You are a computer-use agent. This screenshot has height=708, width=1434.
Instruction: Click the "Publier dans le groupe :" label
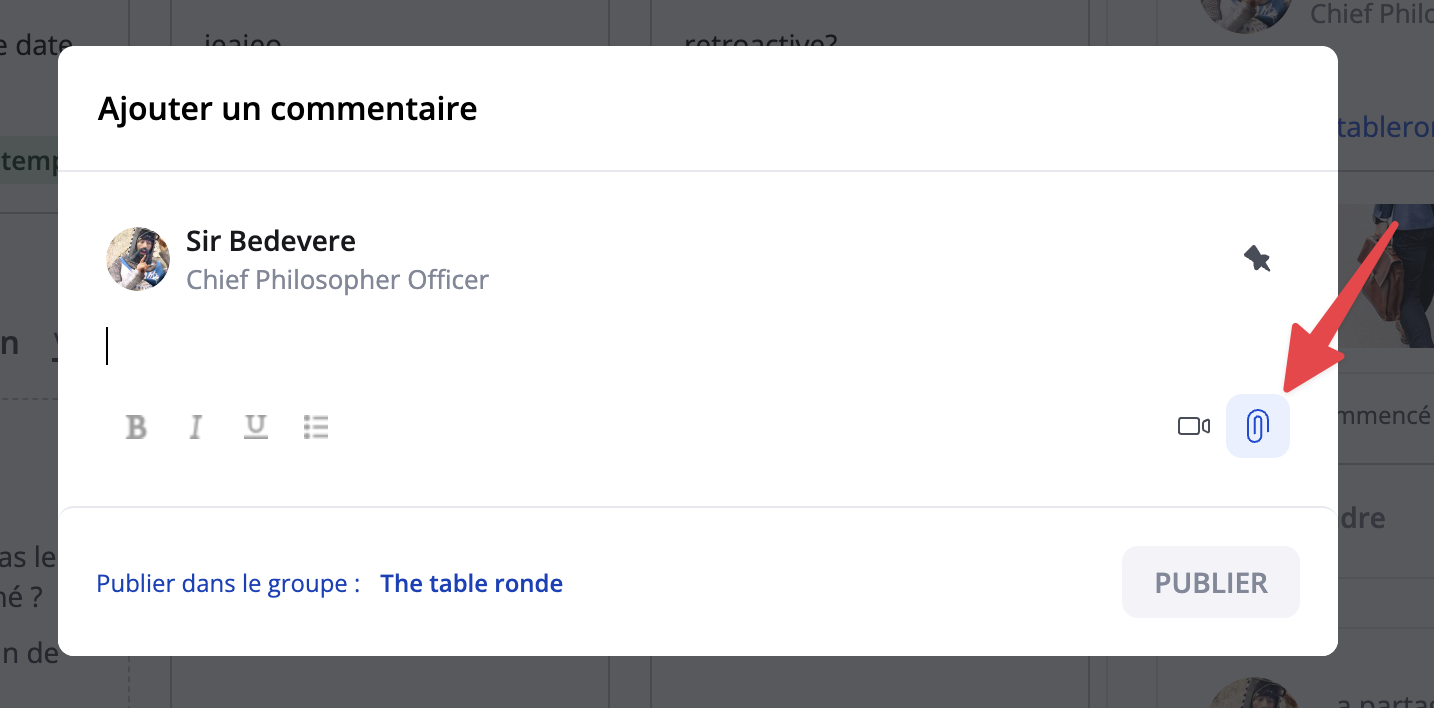(x=228, y=583)
